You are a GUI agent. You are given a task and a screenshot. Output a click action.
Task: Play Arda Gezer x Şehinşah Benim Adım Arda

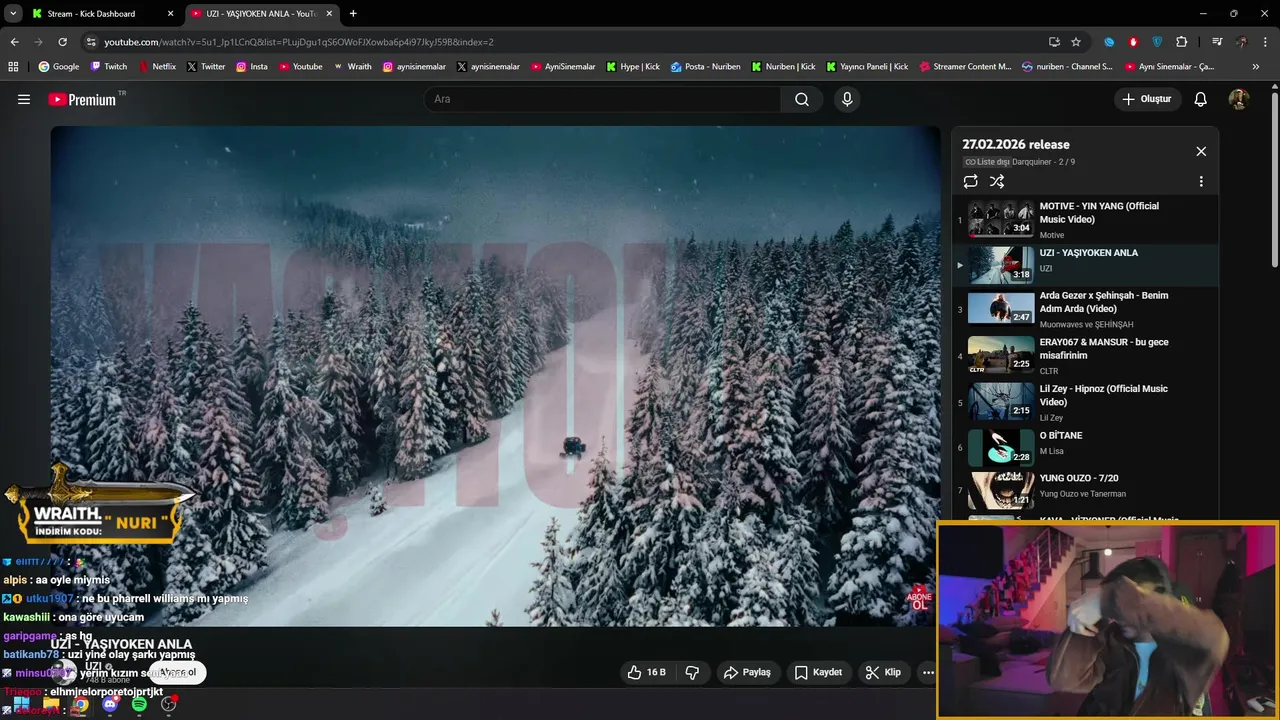1085,309
